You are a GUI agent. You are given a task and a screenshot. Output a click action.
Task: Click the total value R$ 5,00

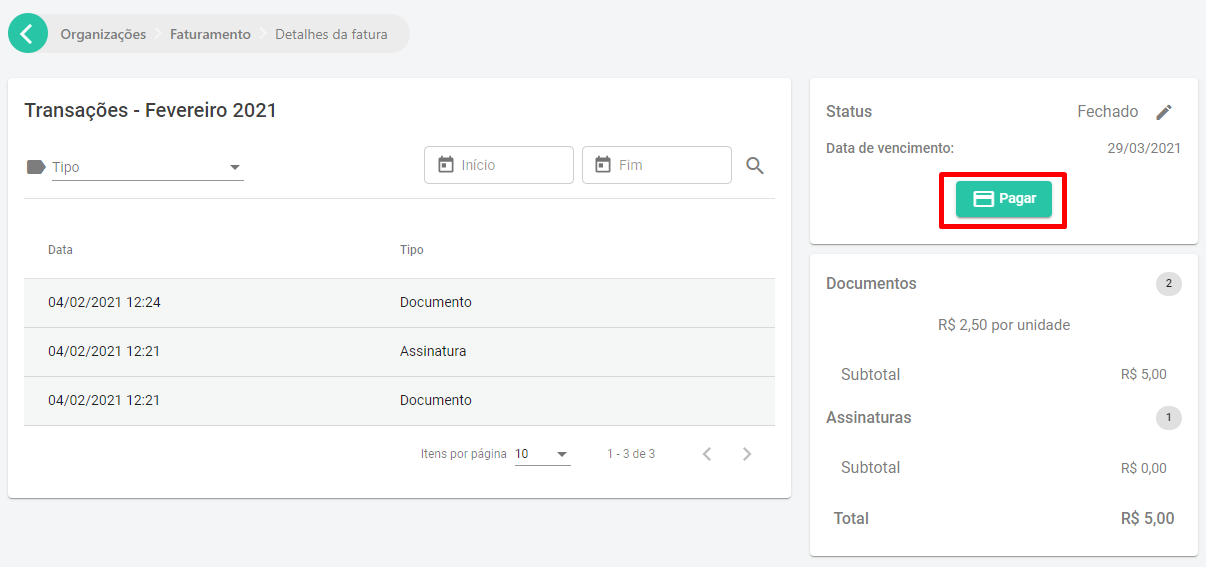[x=1148, y=519]
